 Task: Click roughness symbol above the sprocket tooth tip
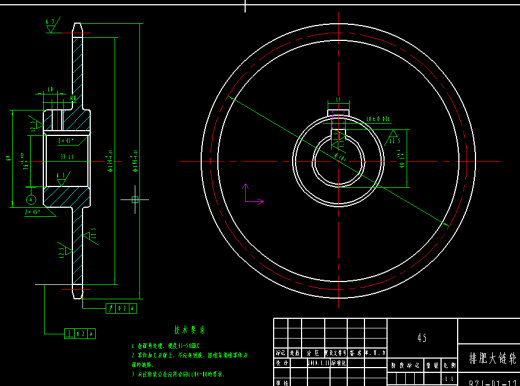point(52,25)
